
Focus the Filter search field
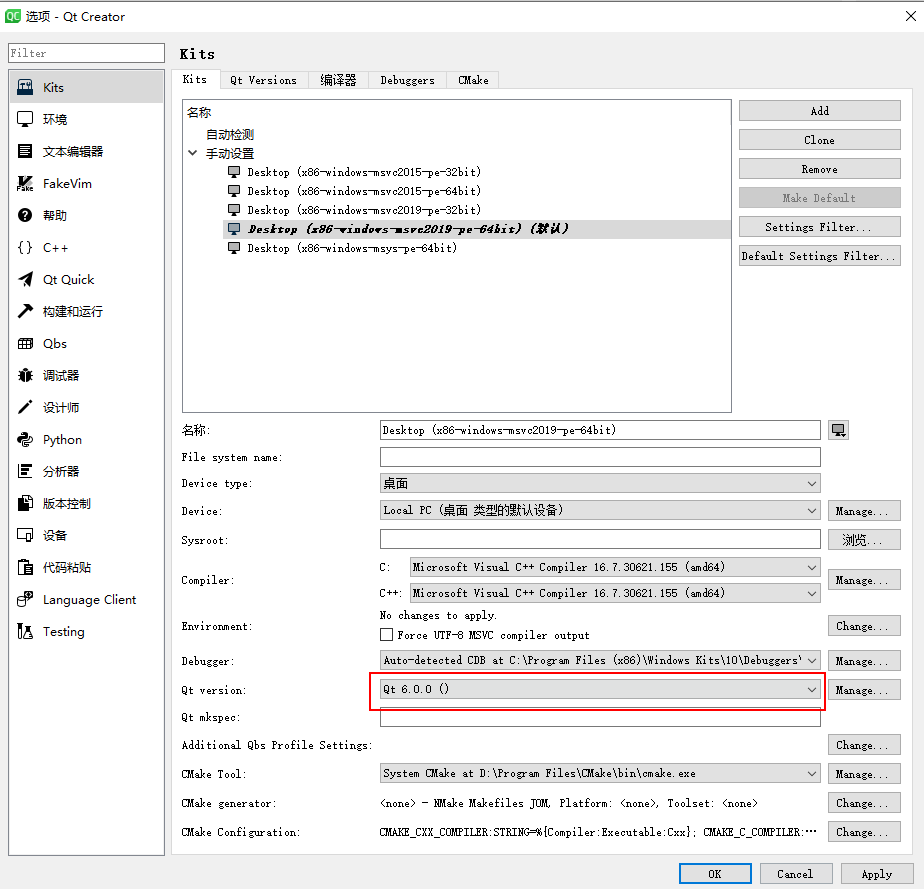[87, 53]
